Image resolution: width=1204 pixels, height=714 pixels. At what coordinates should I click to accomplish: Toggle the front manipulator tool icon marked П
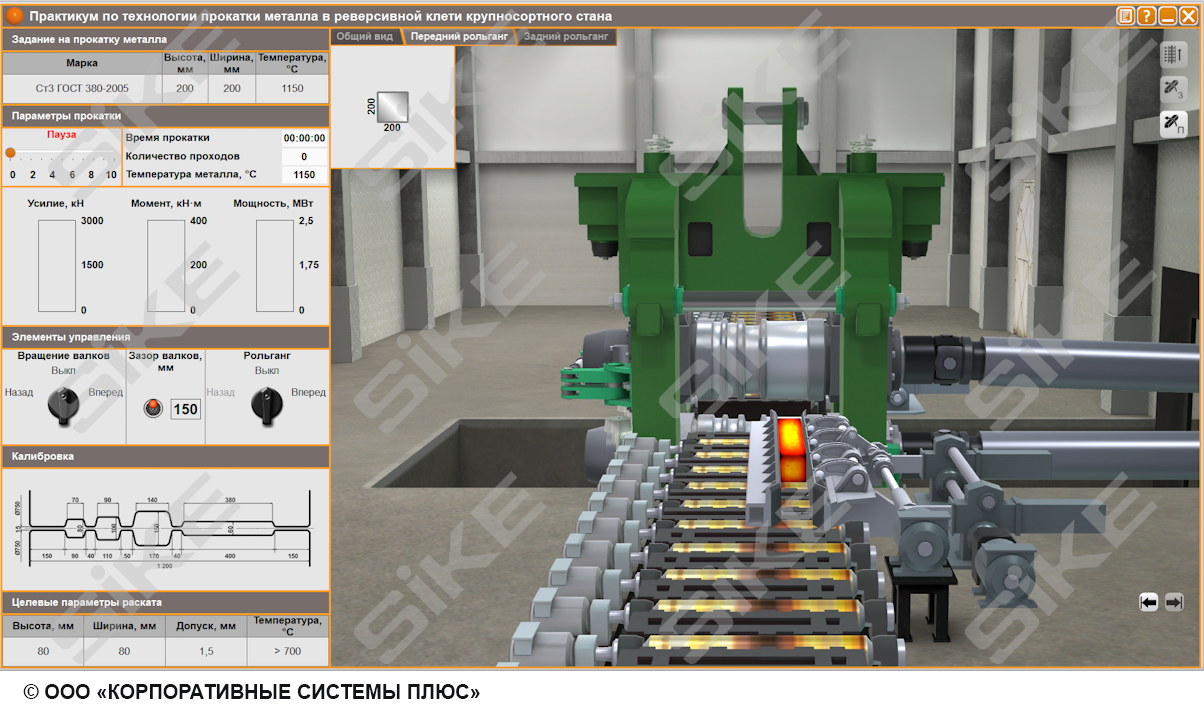(1173, 125)
